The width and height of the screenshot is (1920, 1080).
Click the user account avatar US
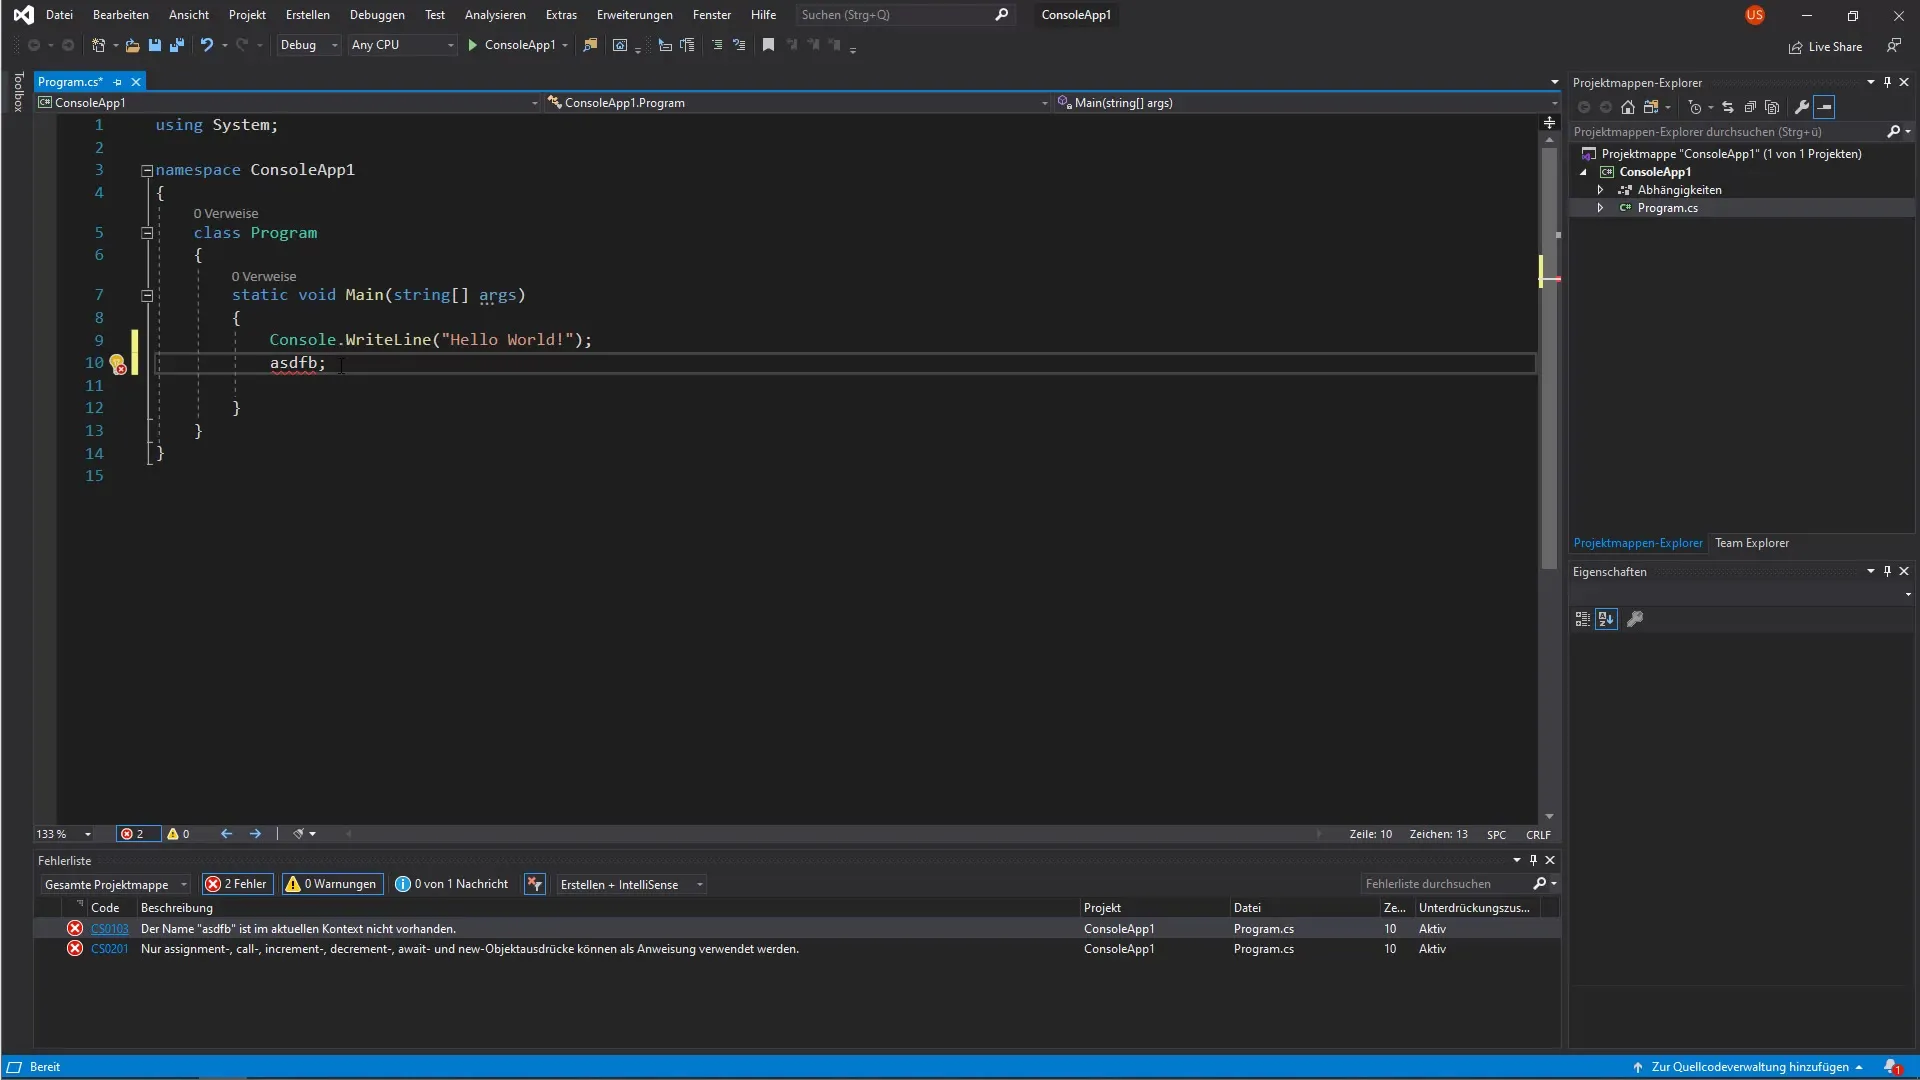click(1755, 15)
